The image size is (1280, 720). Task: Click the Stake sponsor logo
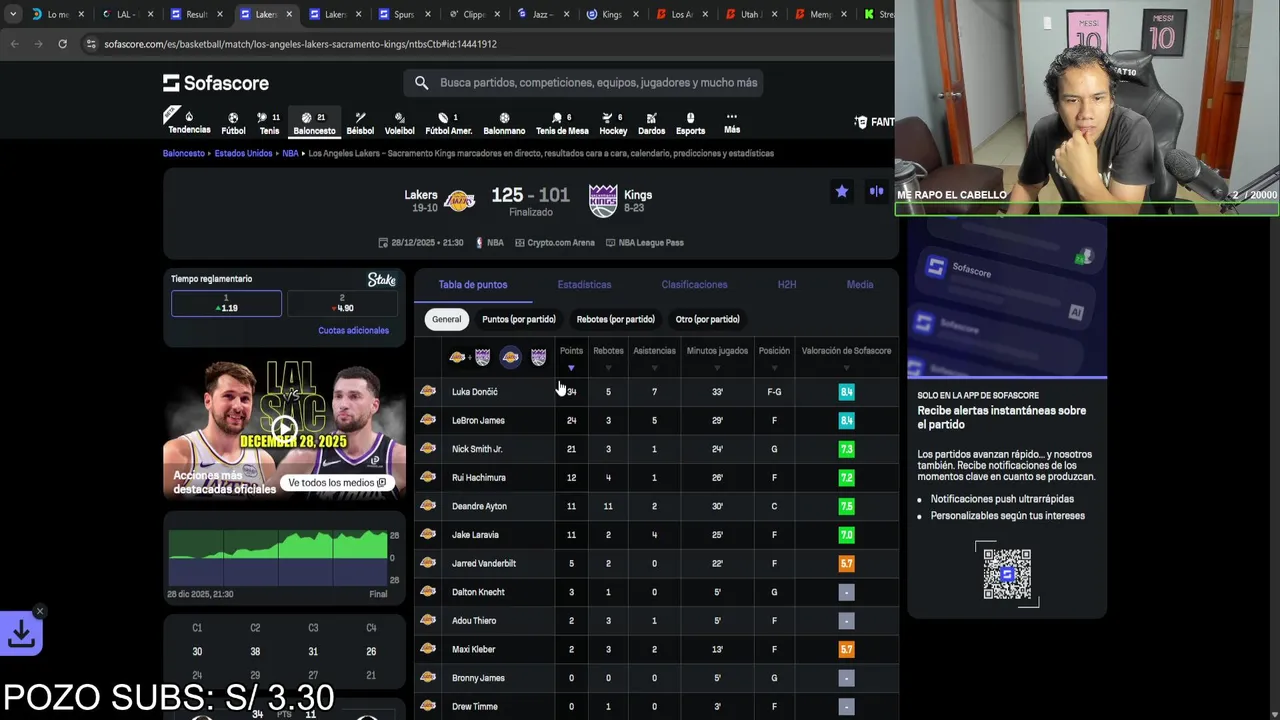click(381, 280)
